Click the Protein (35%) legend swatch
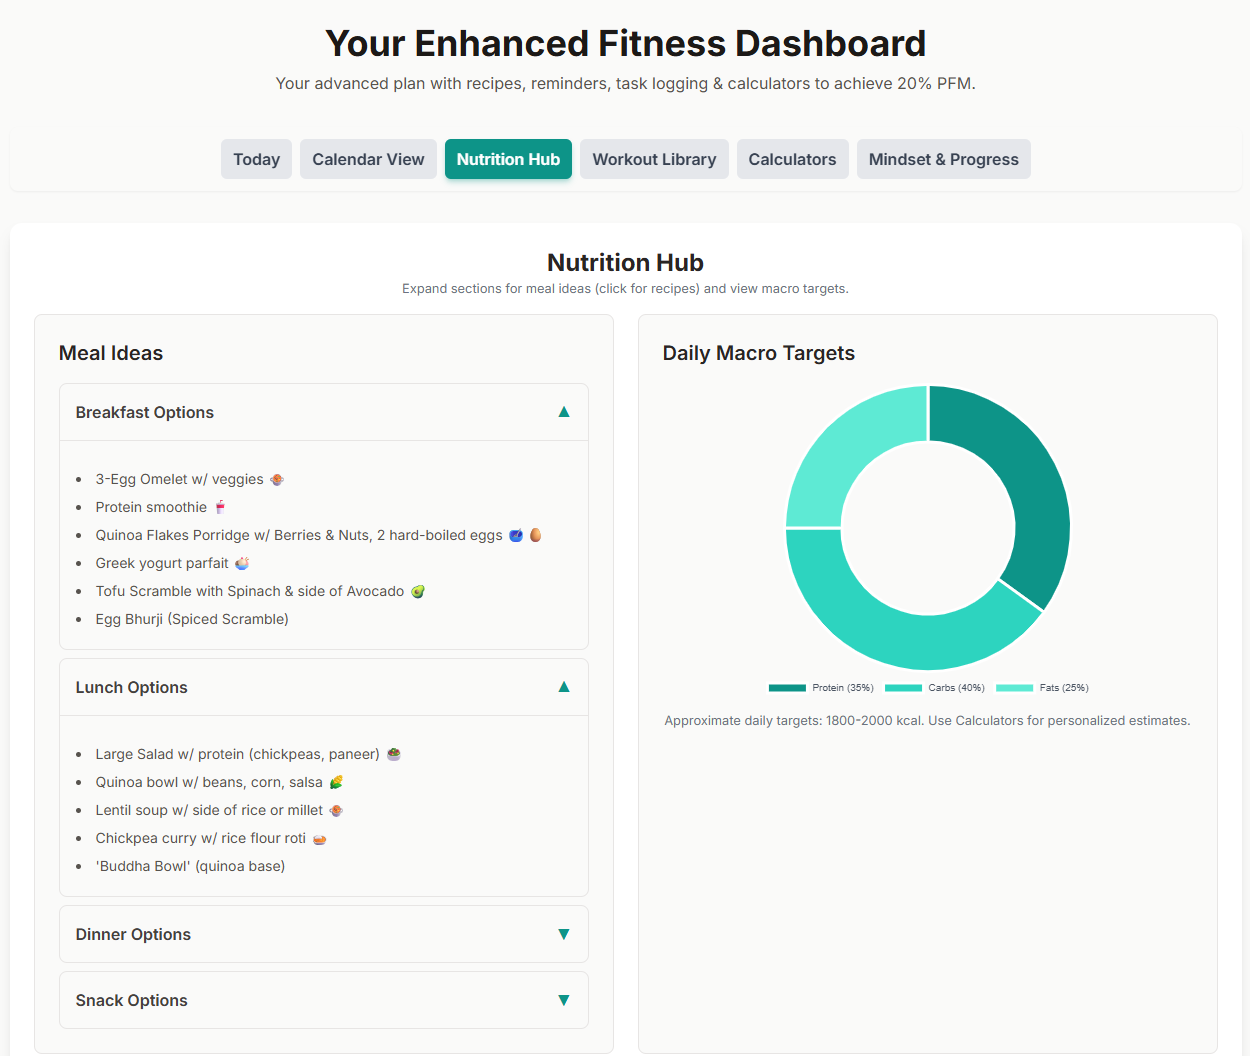The image size is (1250, 1056). point(786,687)
